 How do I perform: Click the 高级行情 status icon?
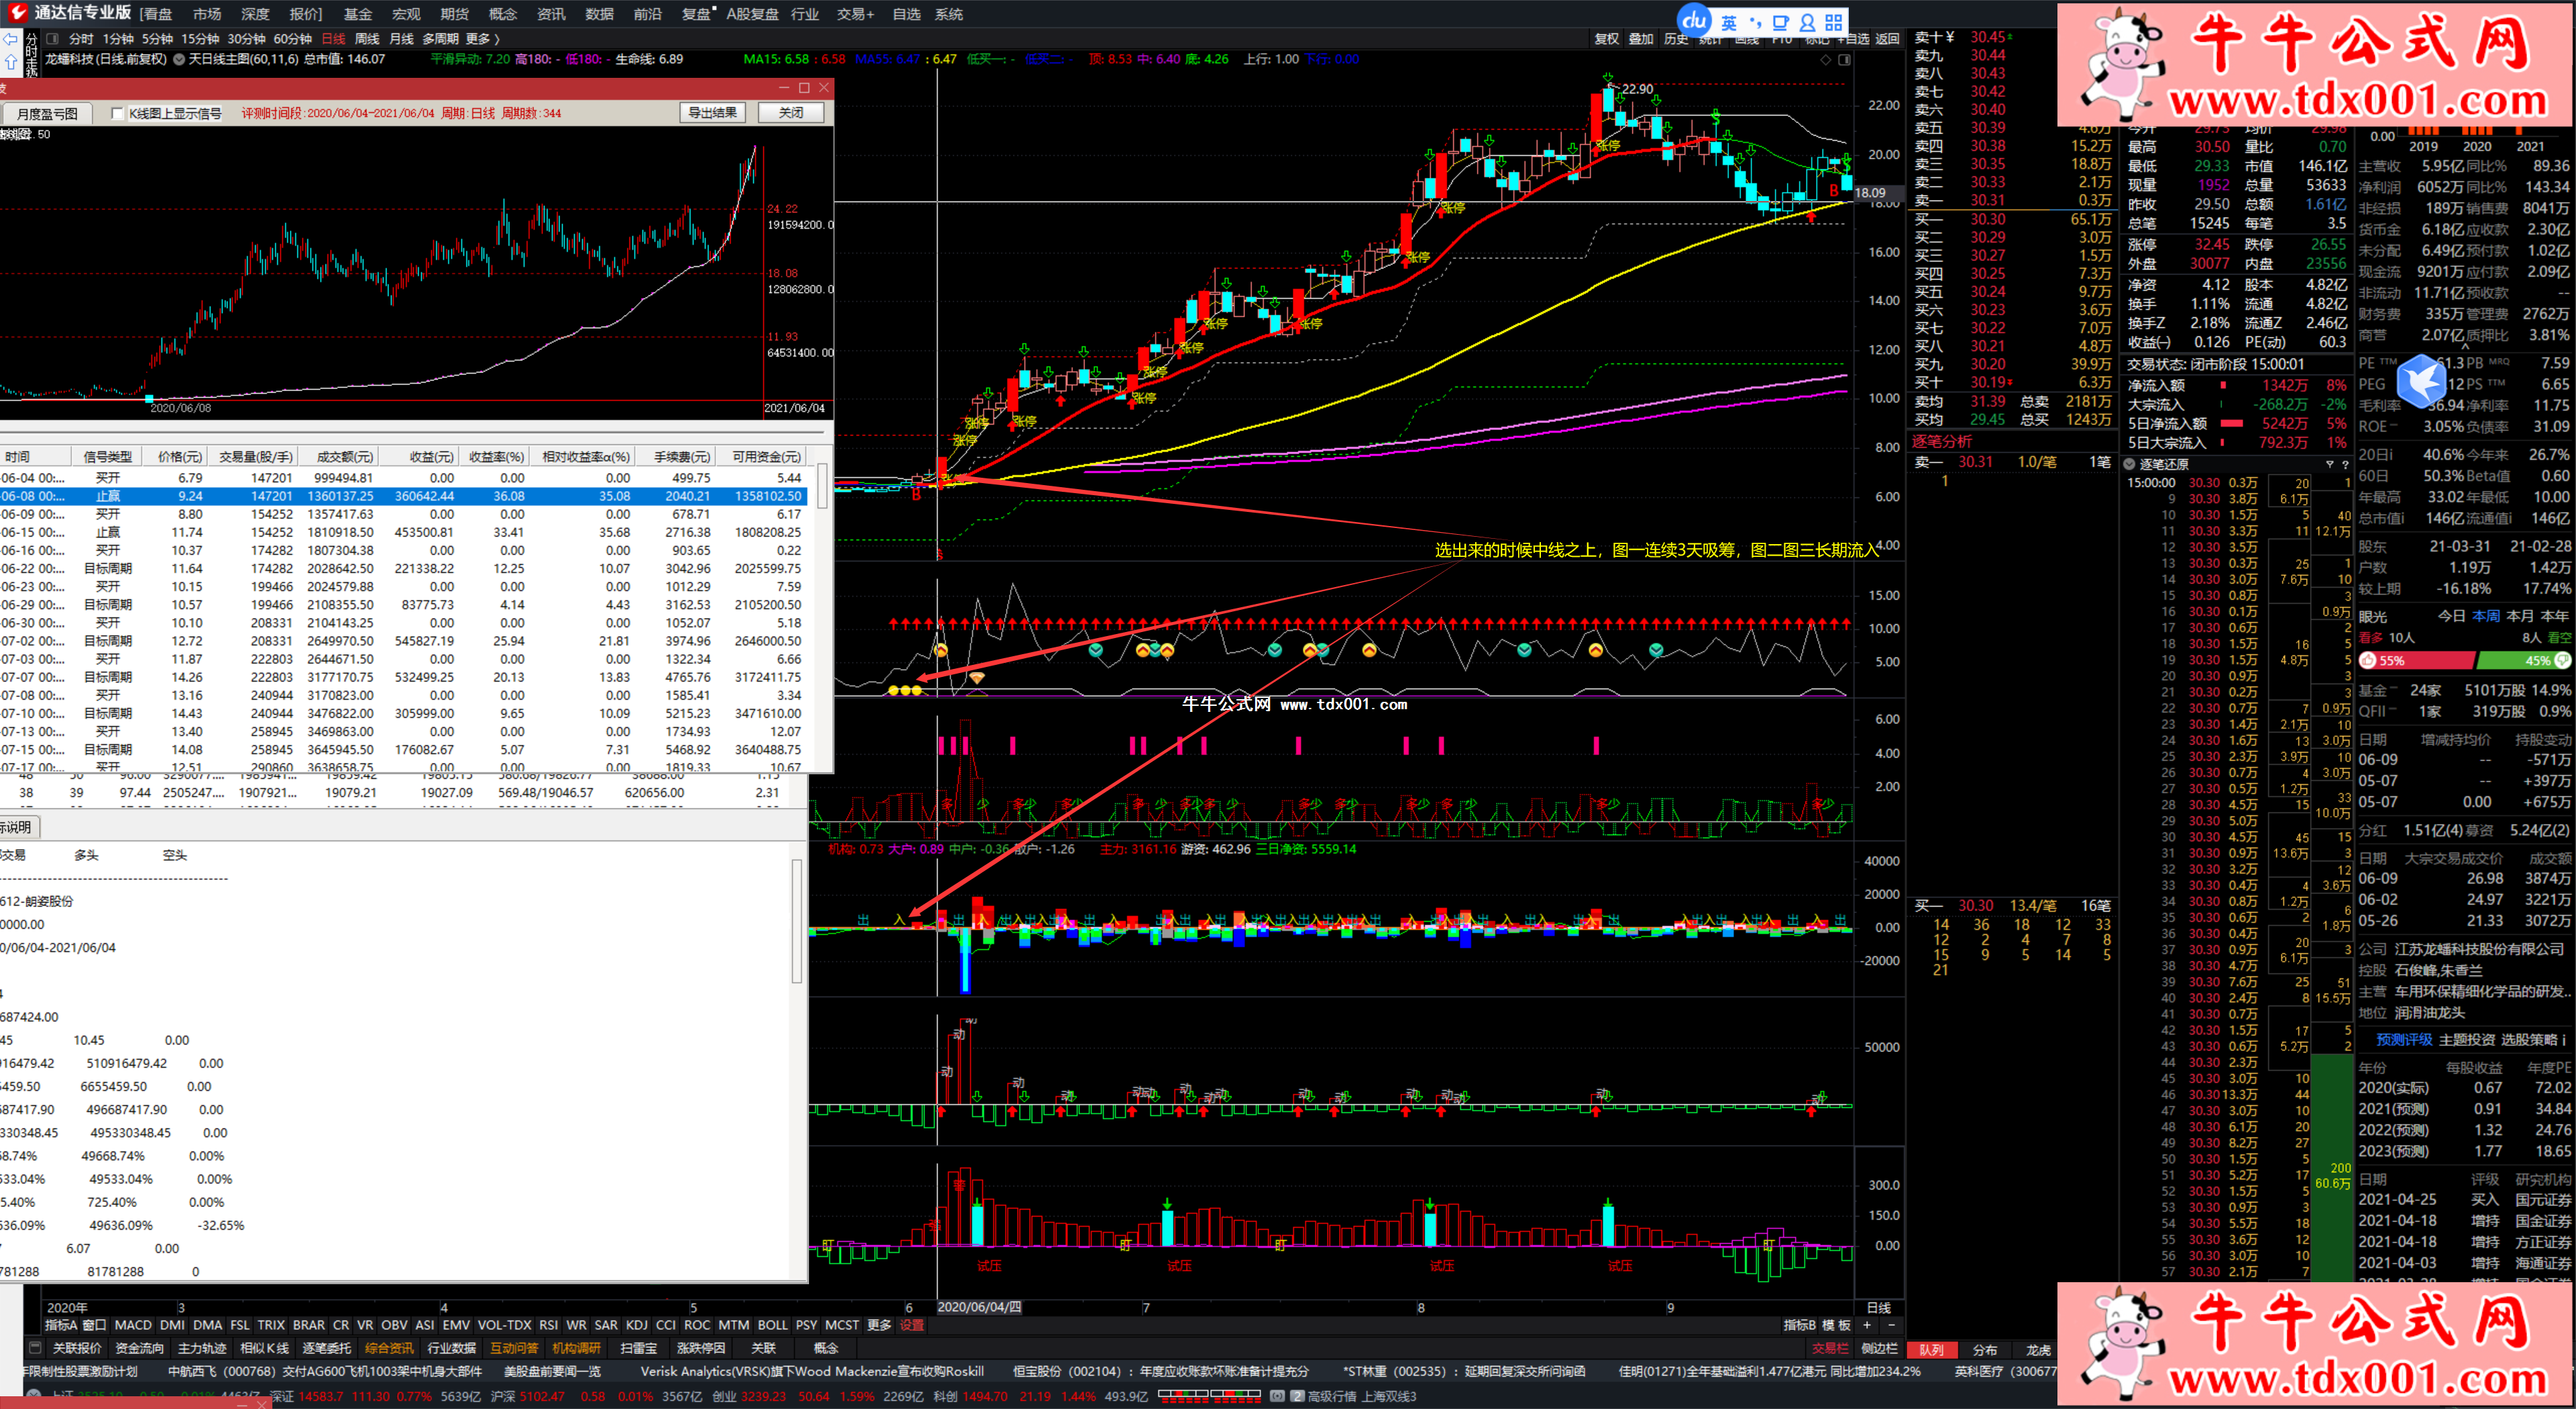(1297, 1397)
